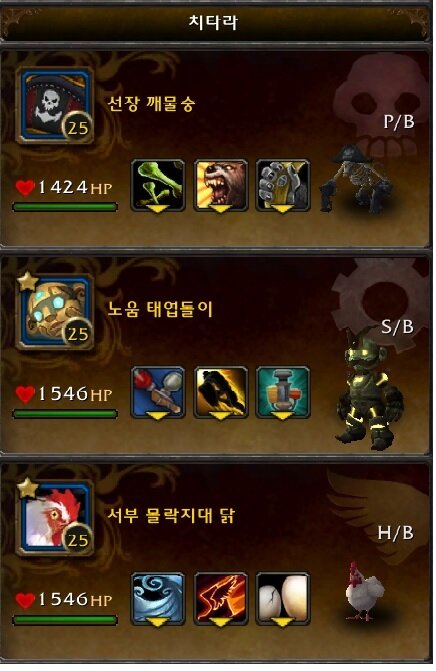Select the white chicken pet portrait
The image size is (436, 671).
click(55, 518)
